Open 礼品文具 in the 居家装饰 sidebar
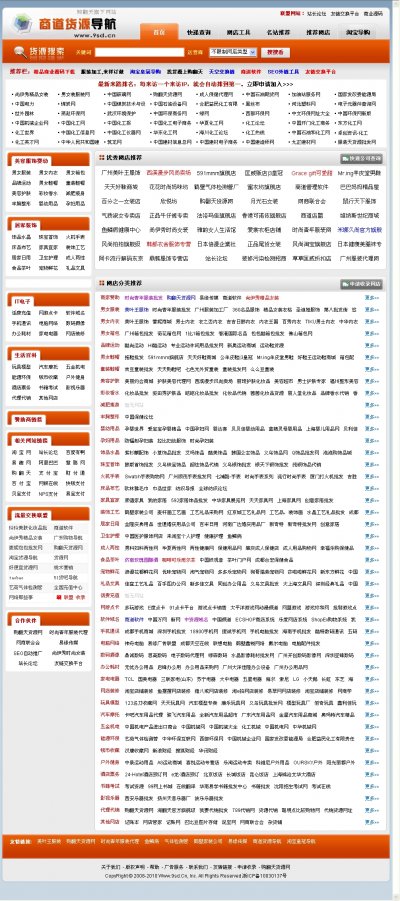The image size is (400, 901). click(x=75, y=268)
